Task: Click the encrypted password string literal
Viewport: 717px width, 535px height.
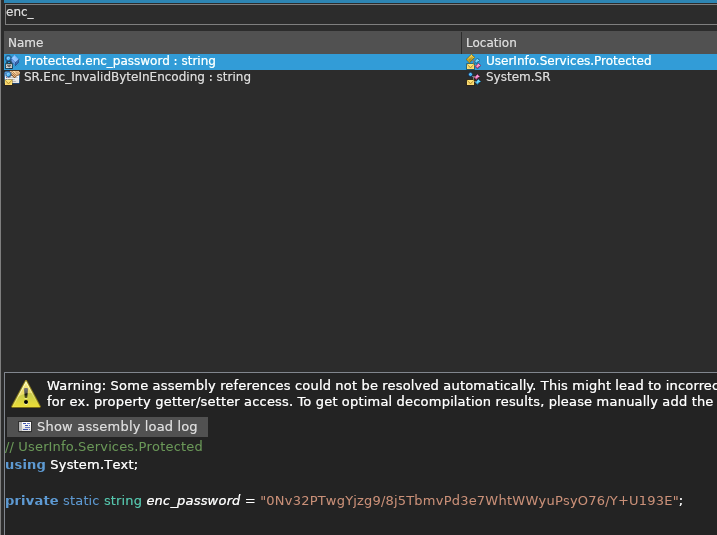Action: click(469, 501)
